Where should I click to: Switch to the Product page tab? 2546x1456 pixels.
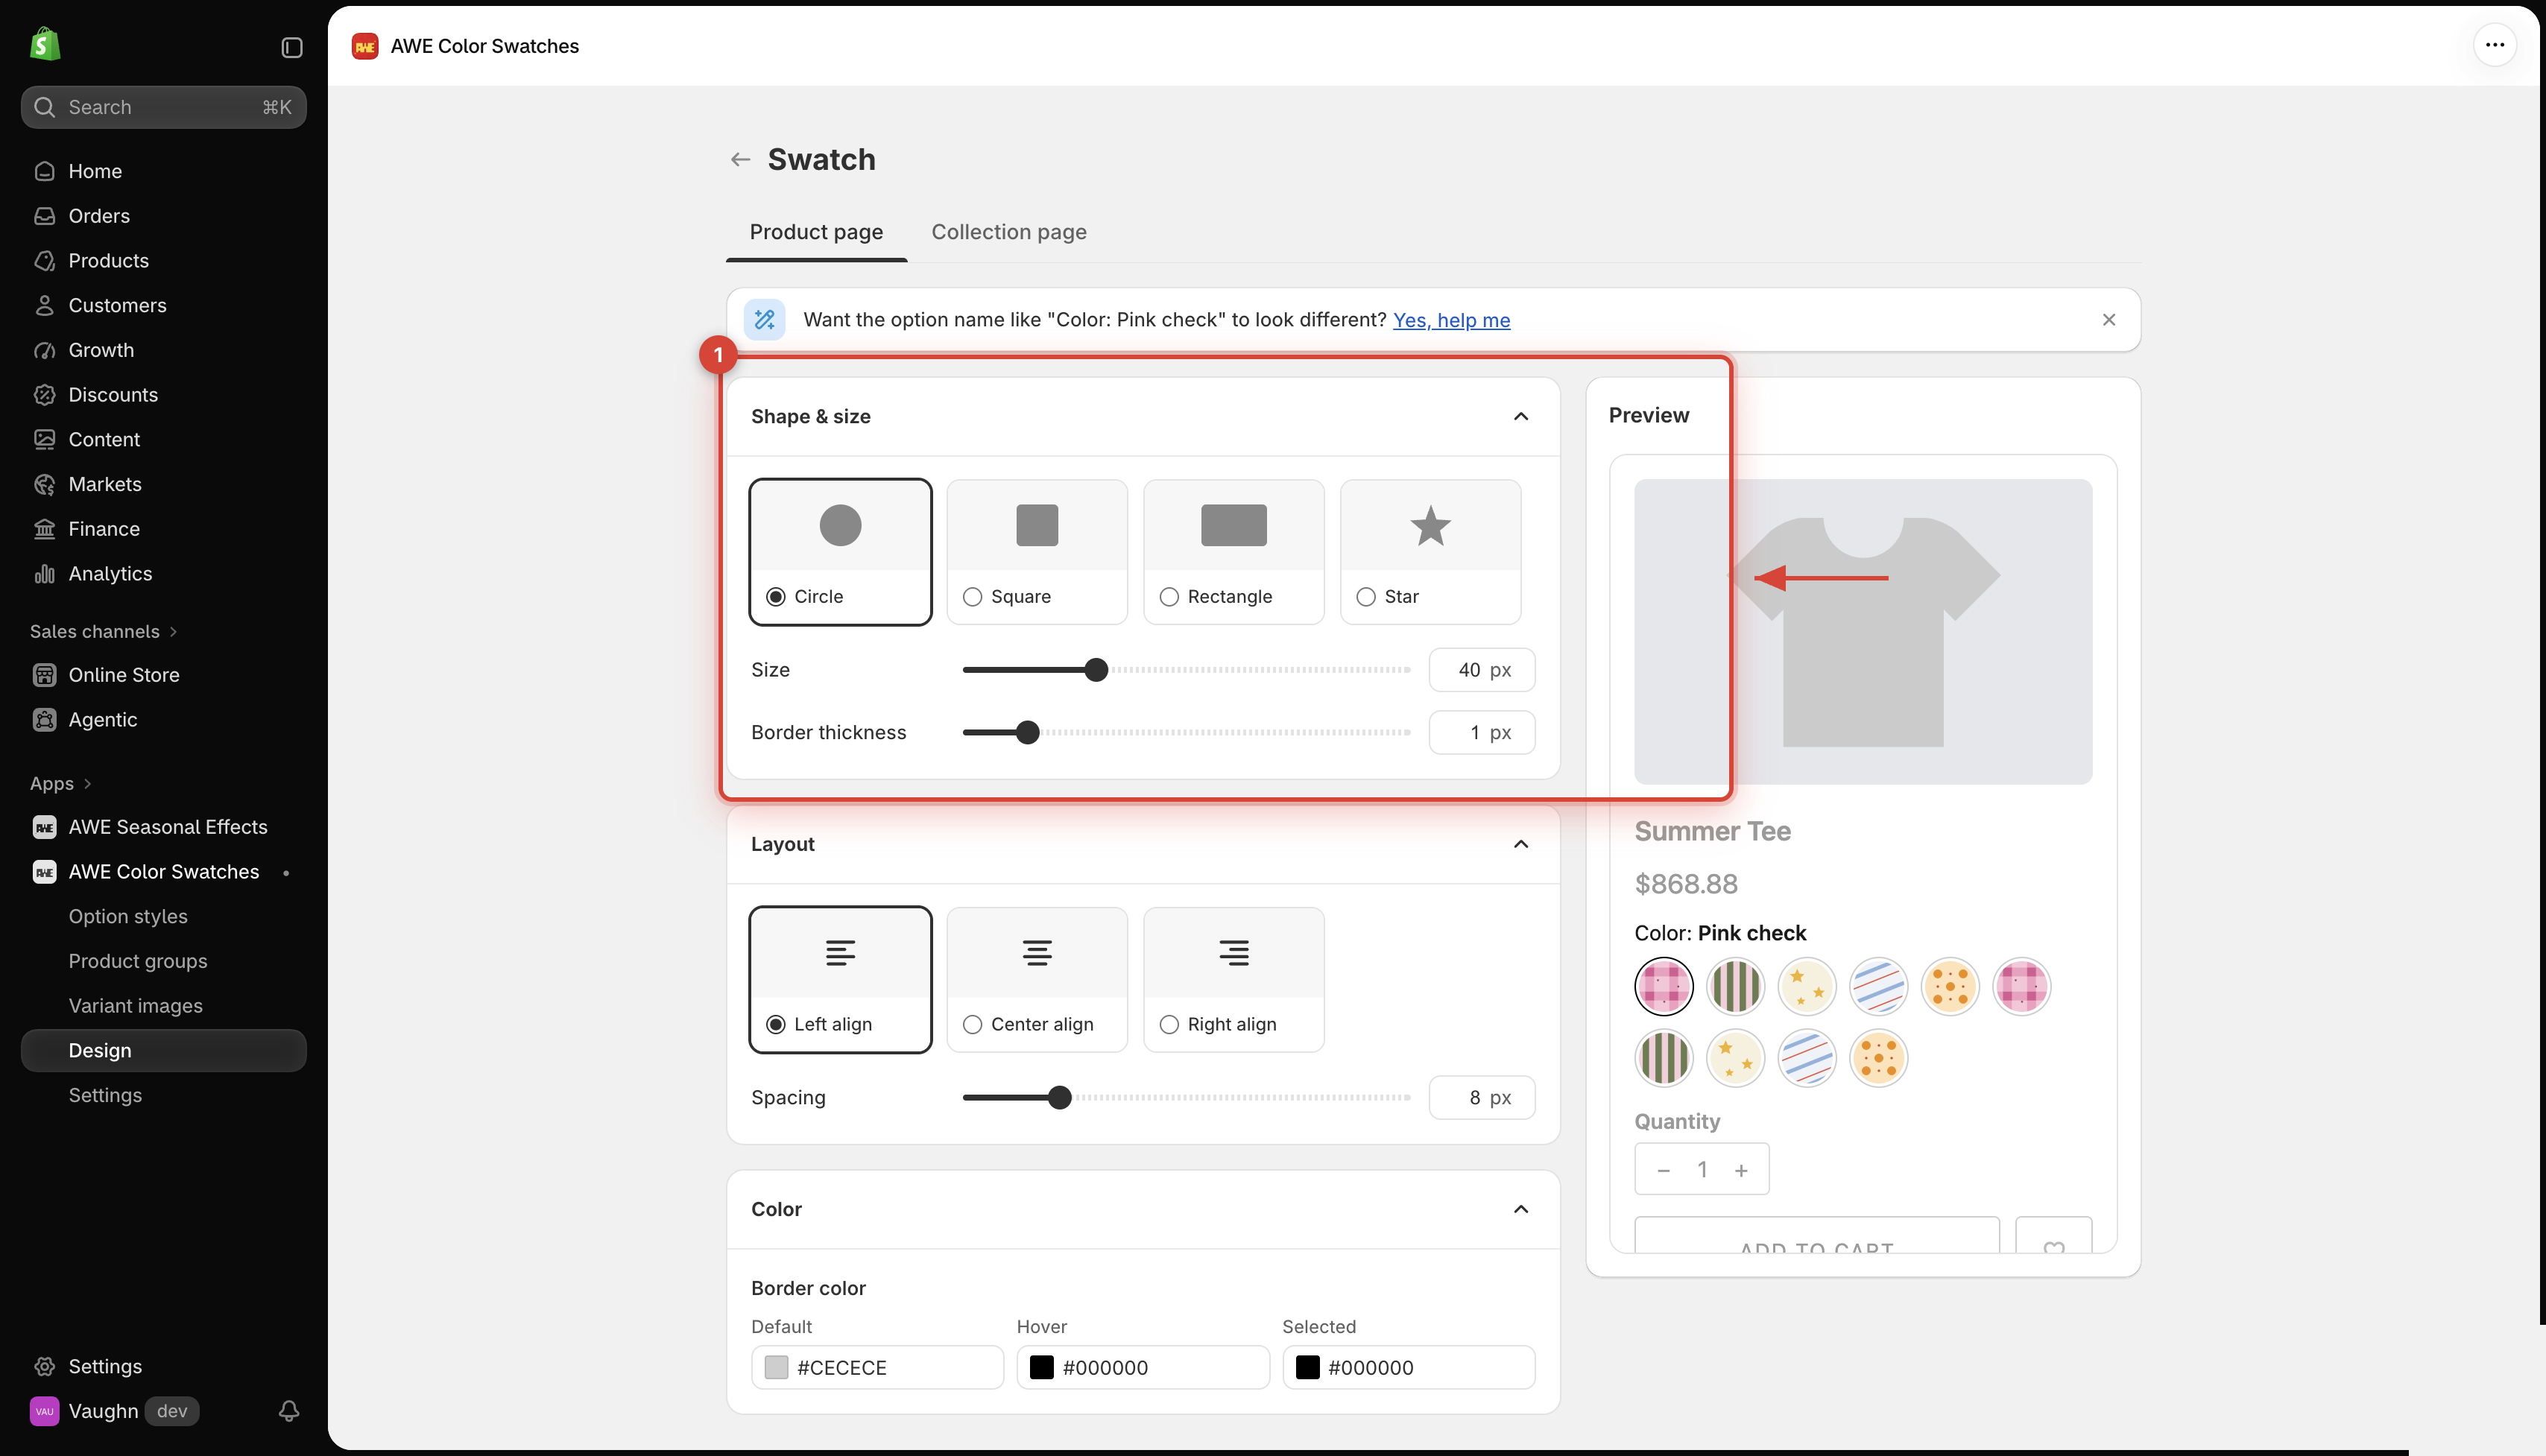click(x=816, y=232)
